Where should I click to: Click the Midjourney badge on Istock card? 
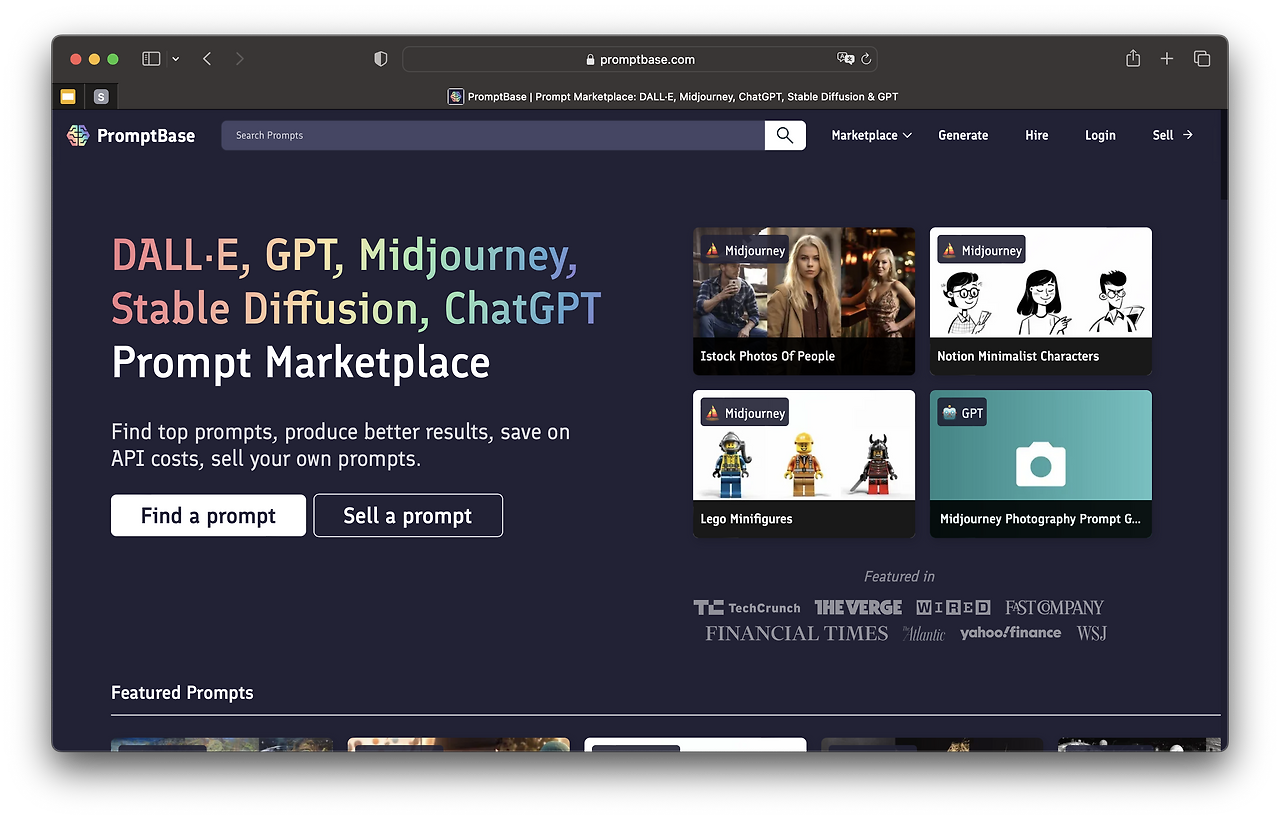coord(745,250)
